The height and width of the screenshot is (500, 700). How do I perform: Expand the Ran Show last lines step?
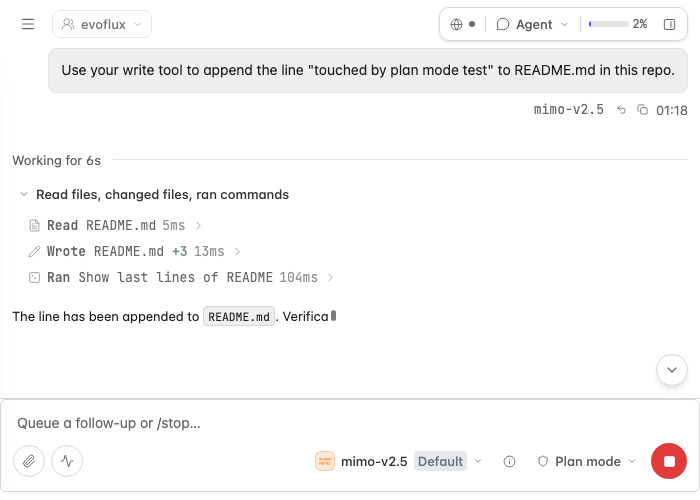[x=181, y=277]
